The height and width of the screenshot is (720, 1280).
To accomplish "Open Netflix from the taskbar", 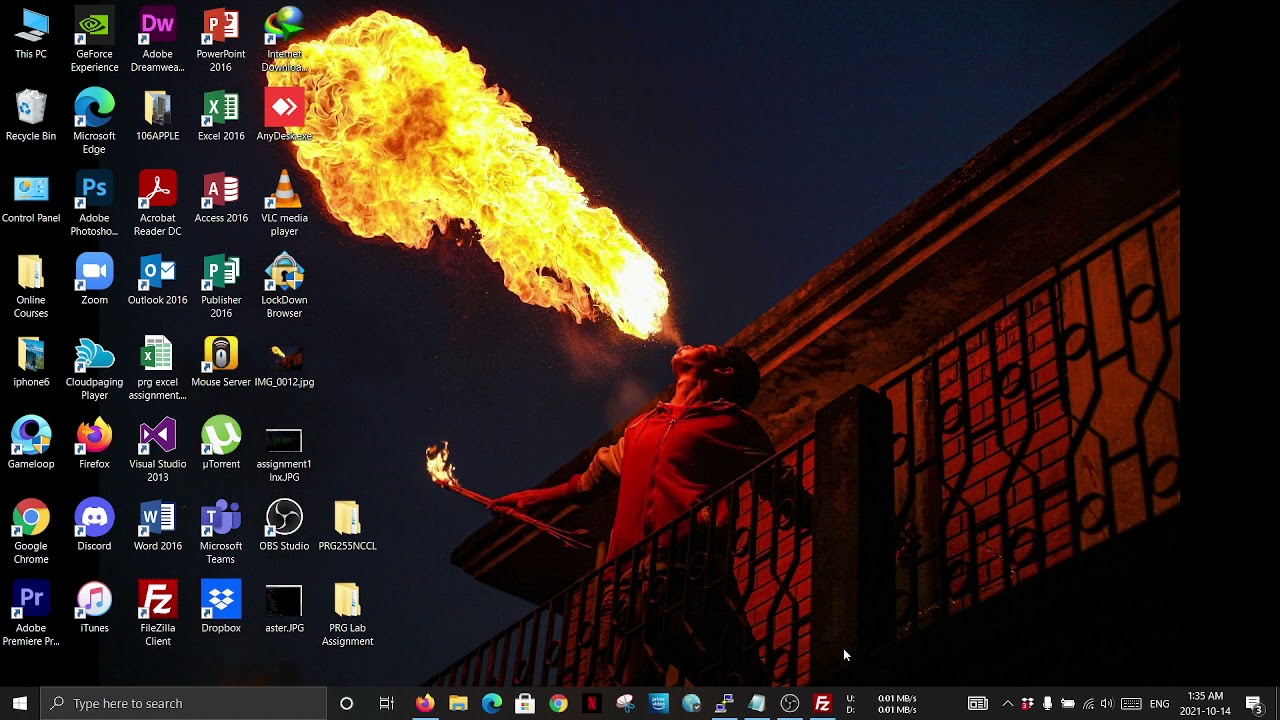I will tap(591, 703).
